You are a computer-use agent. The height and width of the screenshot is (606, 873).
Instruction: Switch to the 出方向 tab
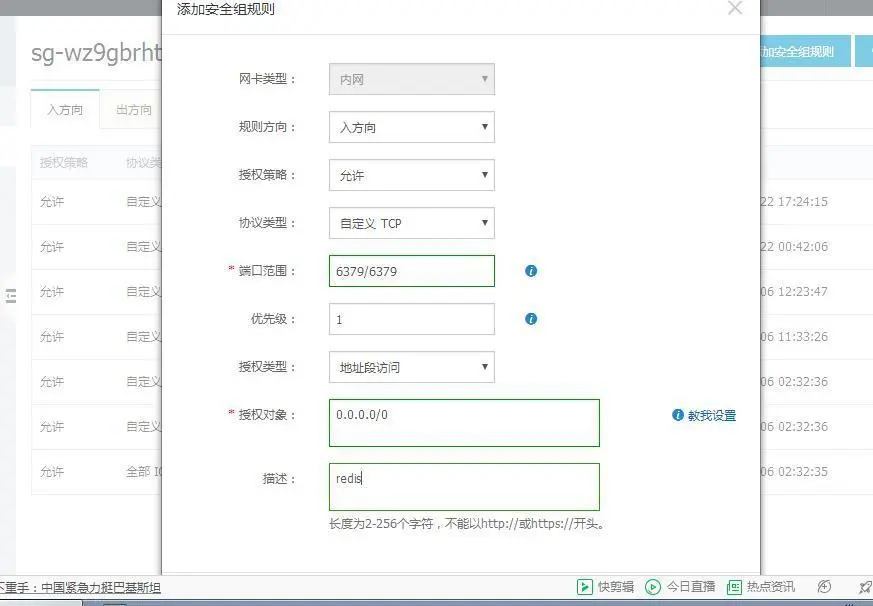[133, 111]
